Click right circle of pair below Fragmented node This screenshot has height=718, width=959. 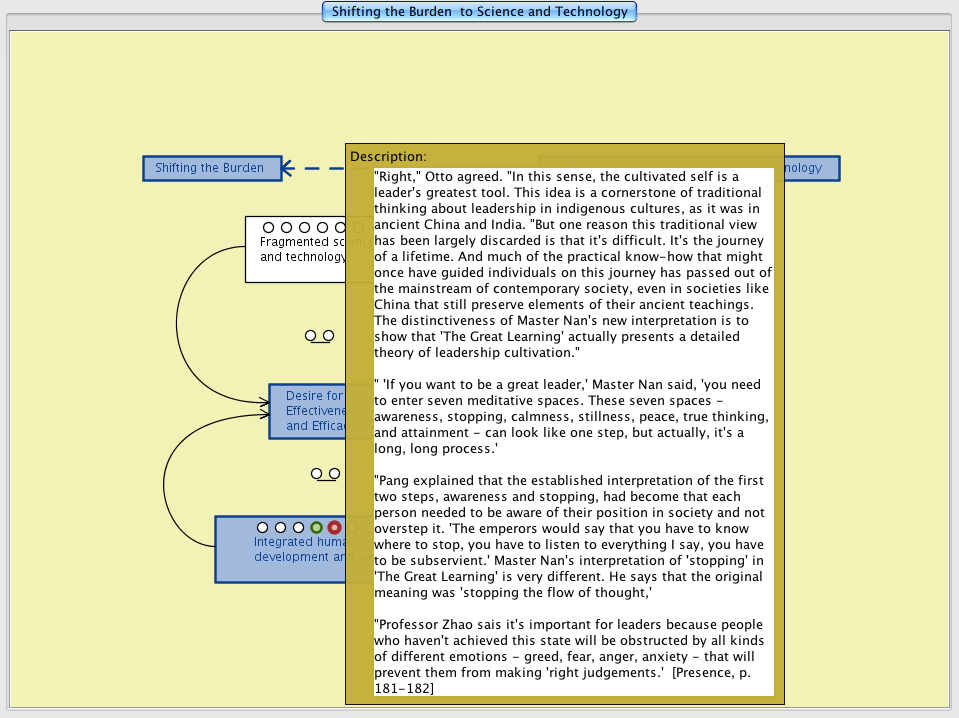click(328, 336)
